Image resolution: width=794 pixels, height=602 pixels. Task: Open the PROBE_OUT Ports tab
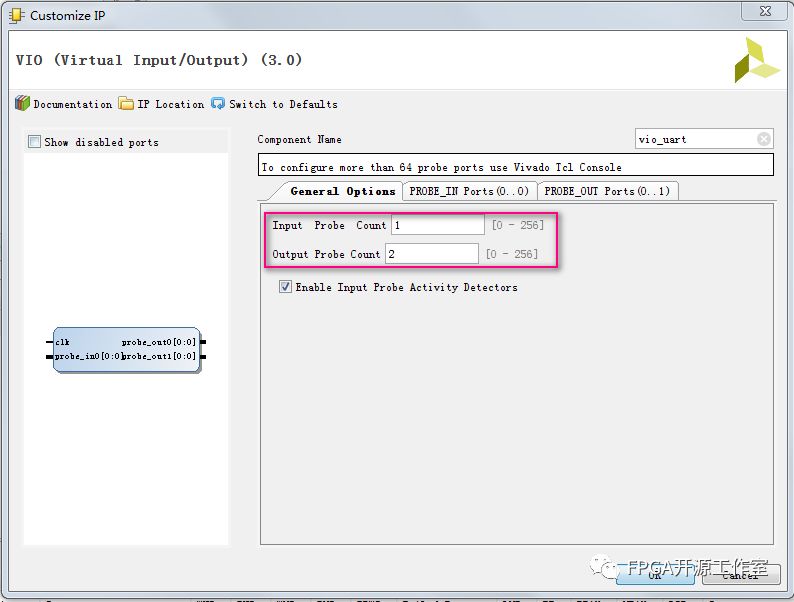[607, 191]
